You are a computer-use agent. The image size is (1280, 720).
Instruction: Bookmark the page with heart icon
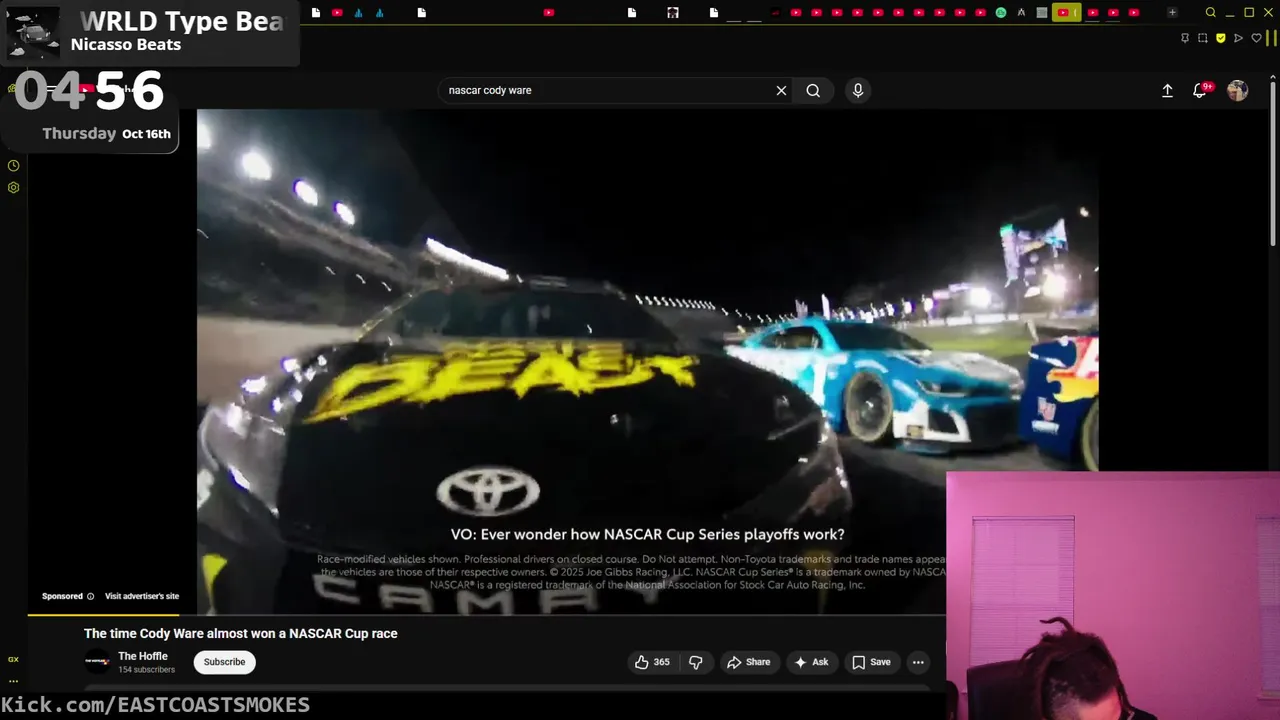tap(1256, 38)
